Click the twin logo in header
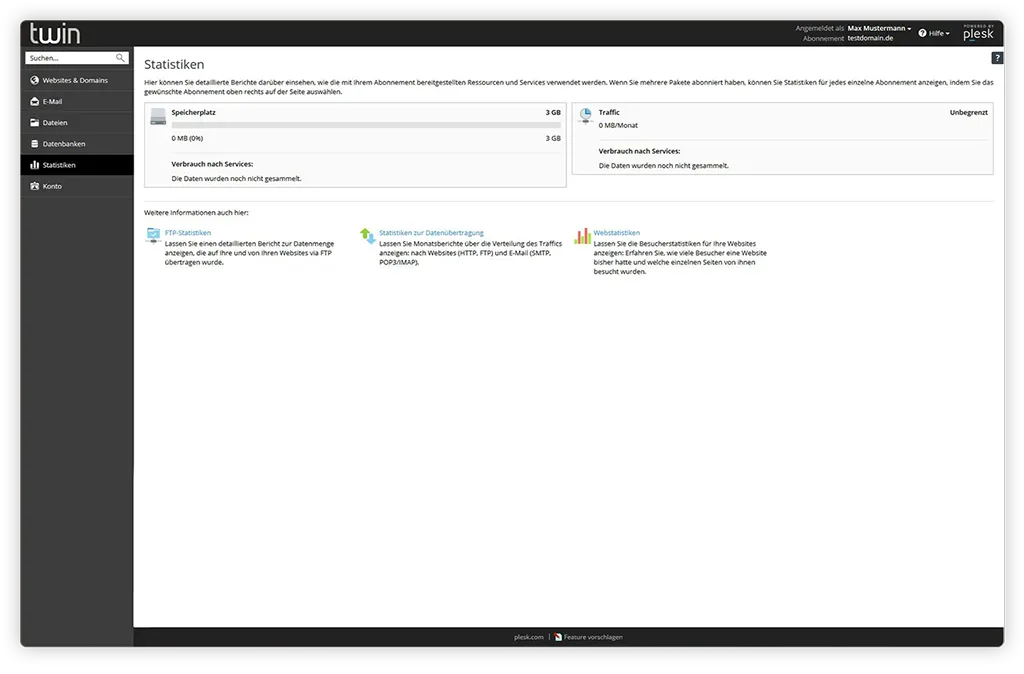The width and height of the screenshot is (1024, 674). [55, 34]
